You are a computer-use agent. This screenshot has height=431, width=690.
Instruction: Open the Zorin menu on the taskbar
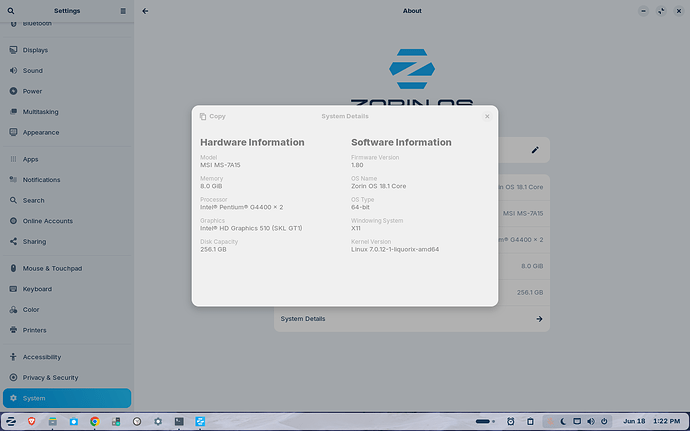pos(11,422)
